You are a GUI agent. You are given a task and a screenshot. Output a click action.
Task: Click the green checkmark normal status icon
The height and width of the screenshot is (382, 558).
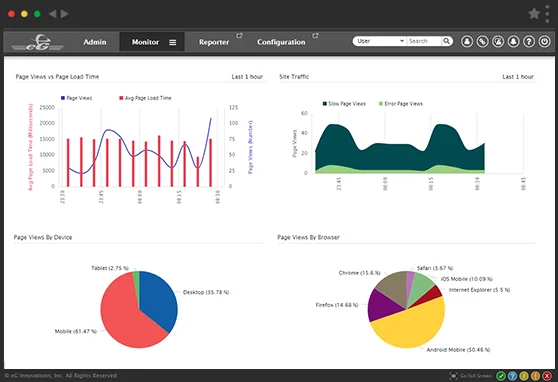(501, 376)
